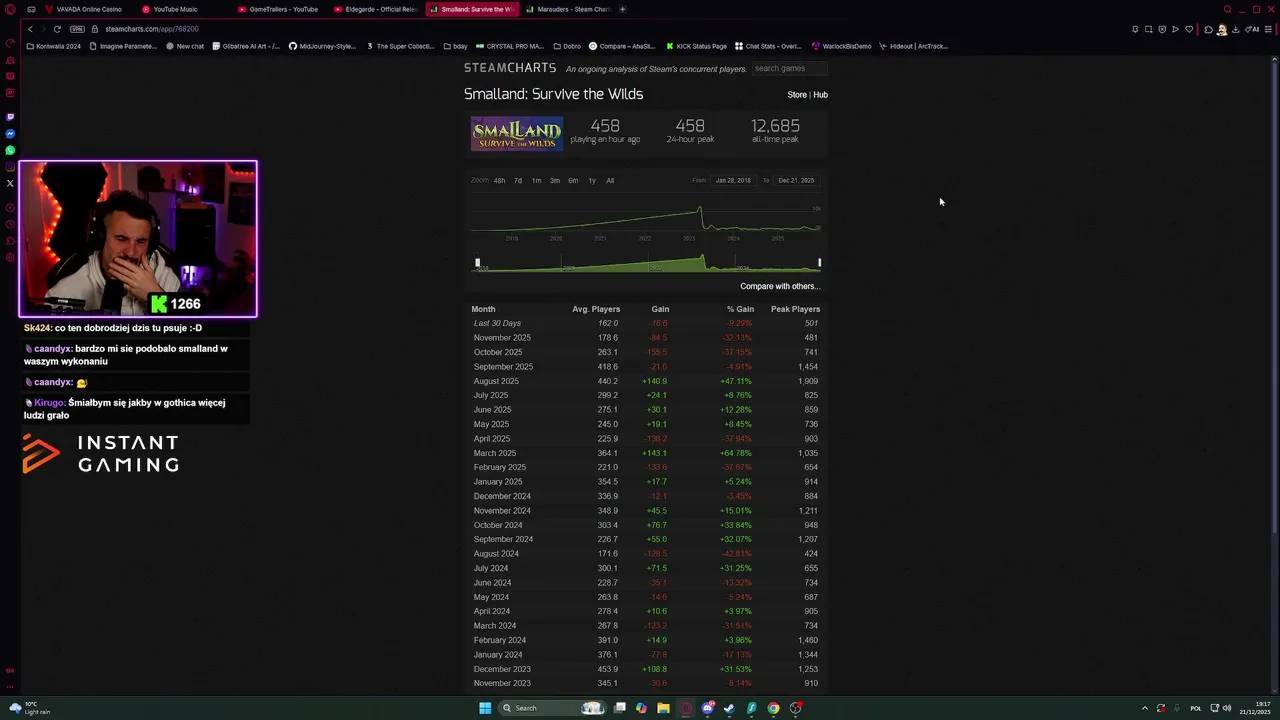Open the Konwalia 2024 bookmark folder

55,46
